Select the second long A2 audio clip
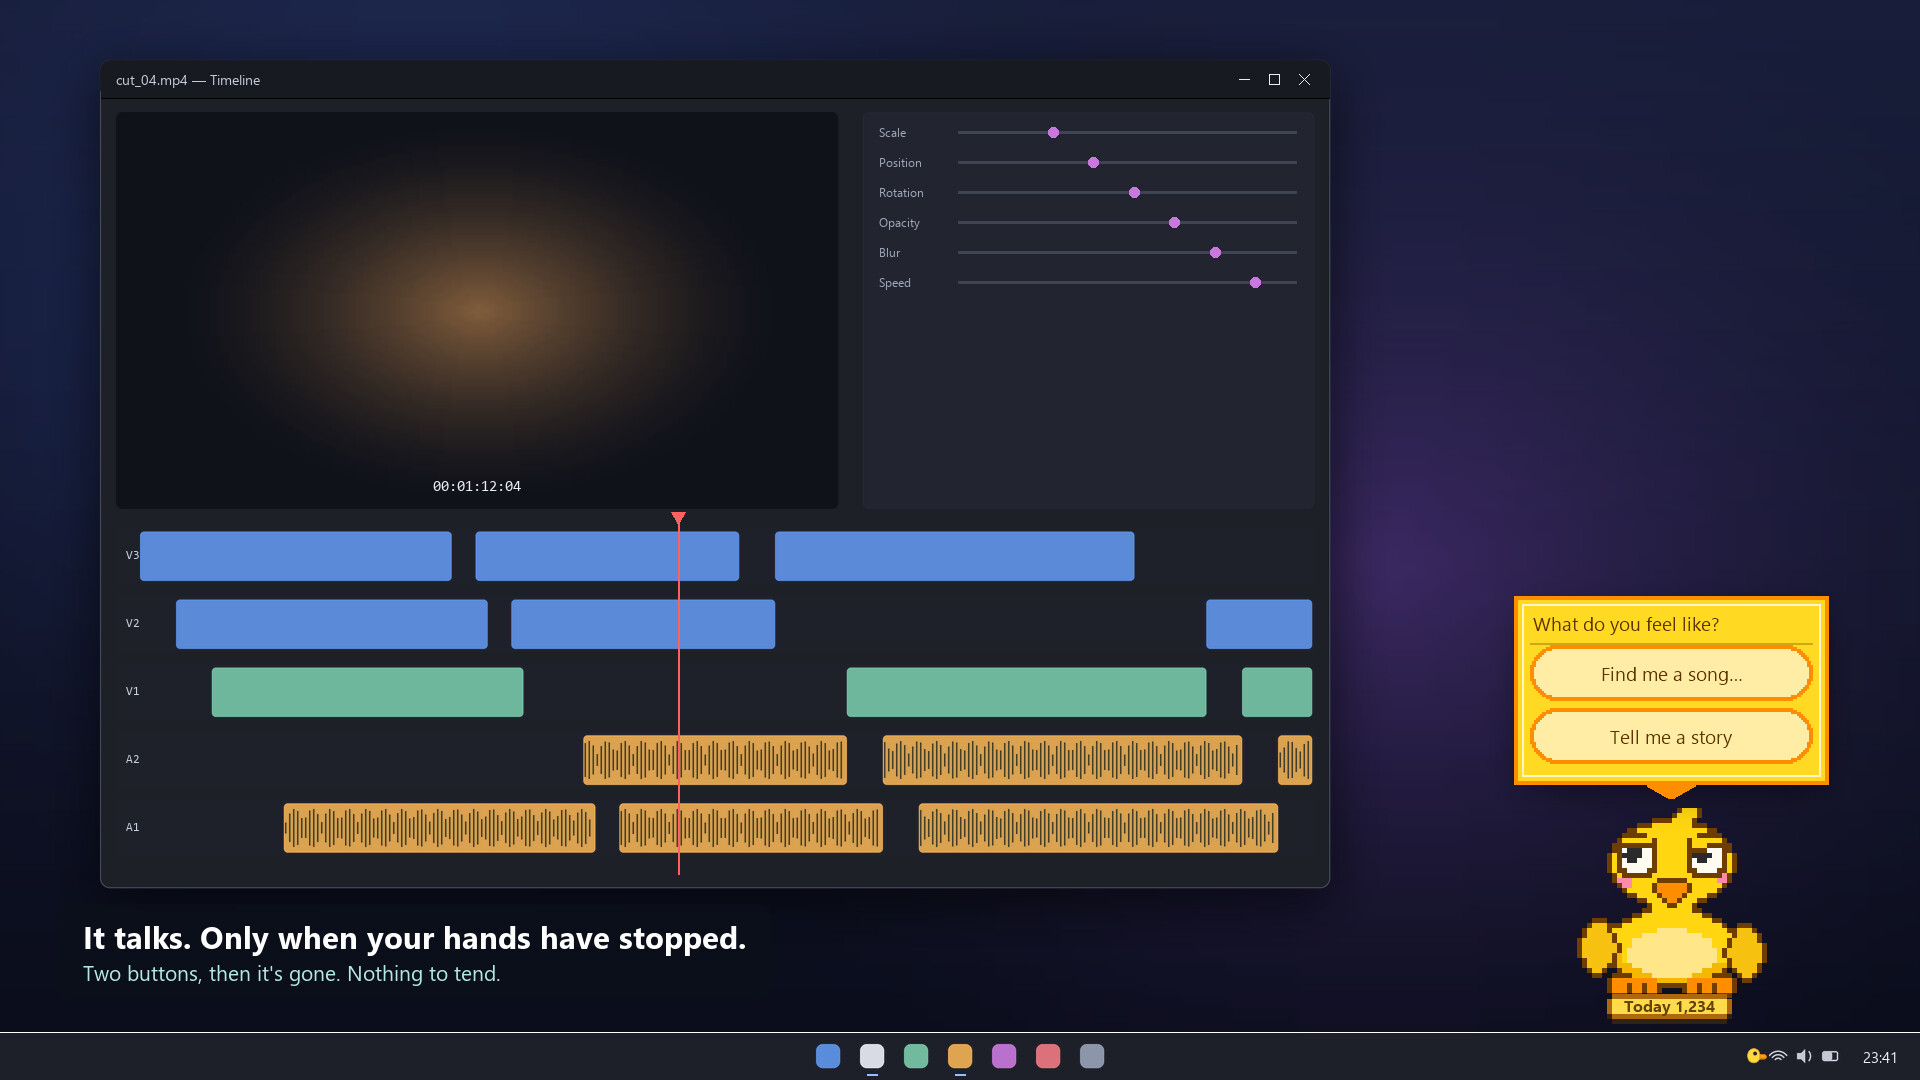Screen dimensions: 1920x1080 click(1062, 760)
